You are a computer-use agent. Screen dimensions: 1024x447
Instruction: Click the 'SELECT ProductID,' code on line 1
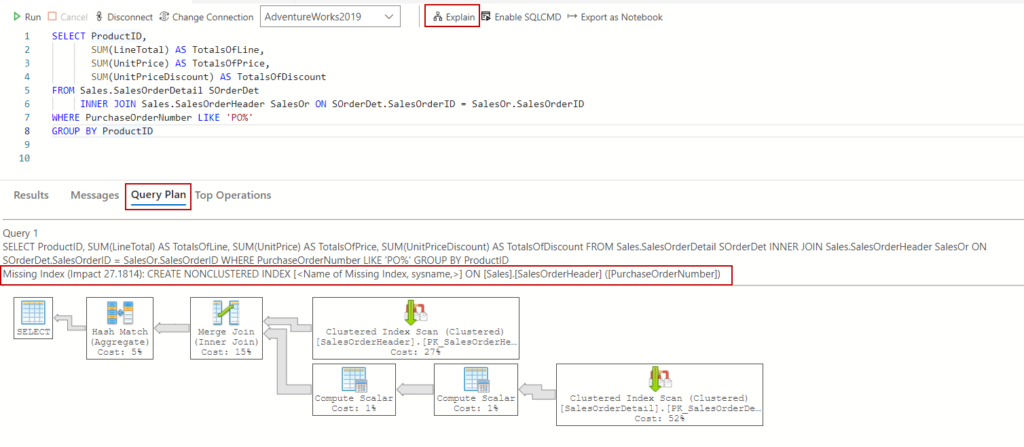tap(97, 35)
